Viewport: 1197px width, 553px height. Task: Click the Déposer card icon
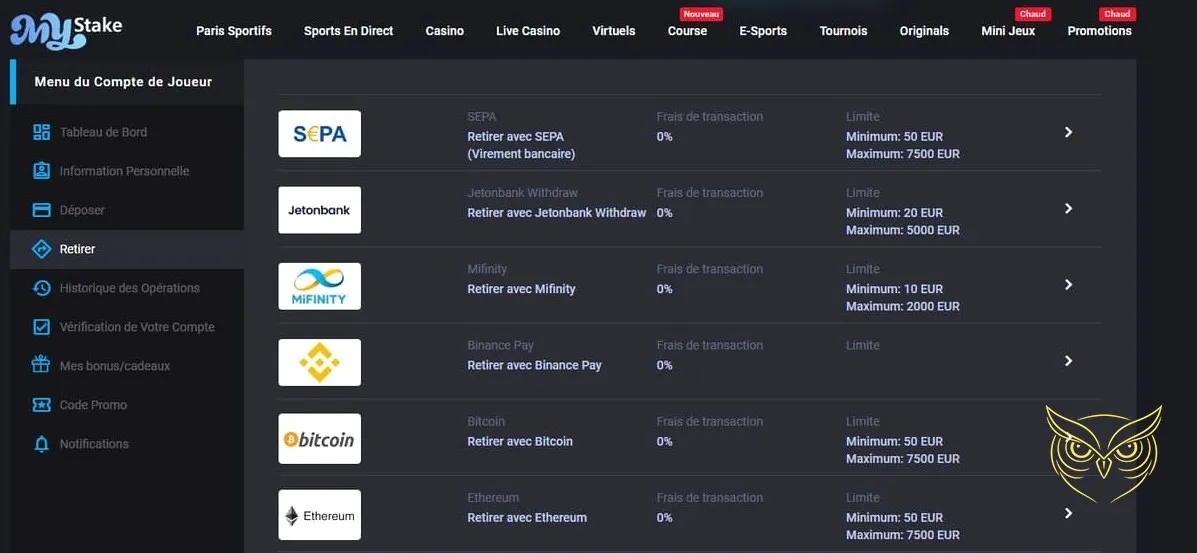(41, 210)
